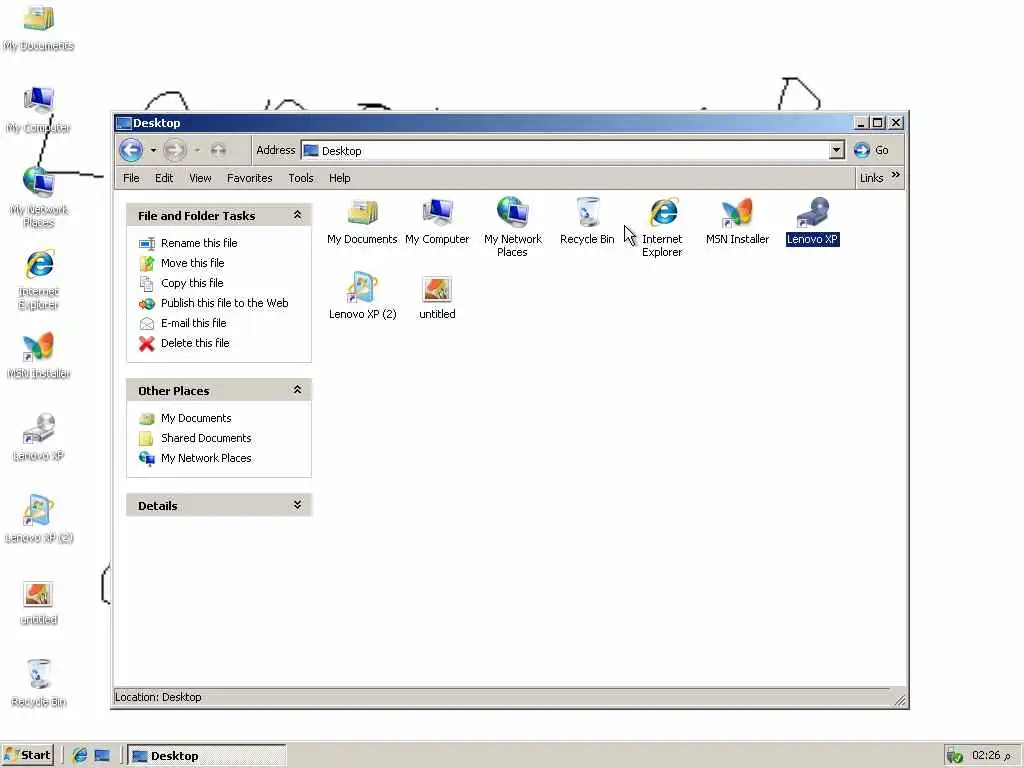Click the Back navigation button
The height and width of the screenshot is (768, 1024).
click(131, 150)
